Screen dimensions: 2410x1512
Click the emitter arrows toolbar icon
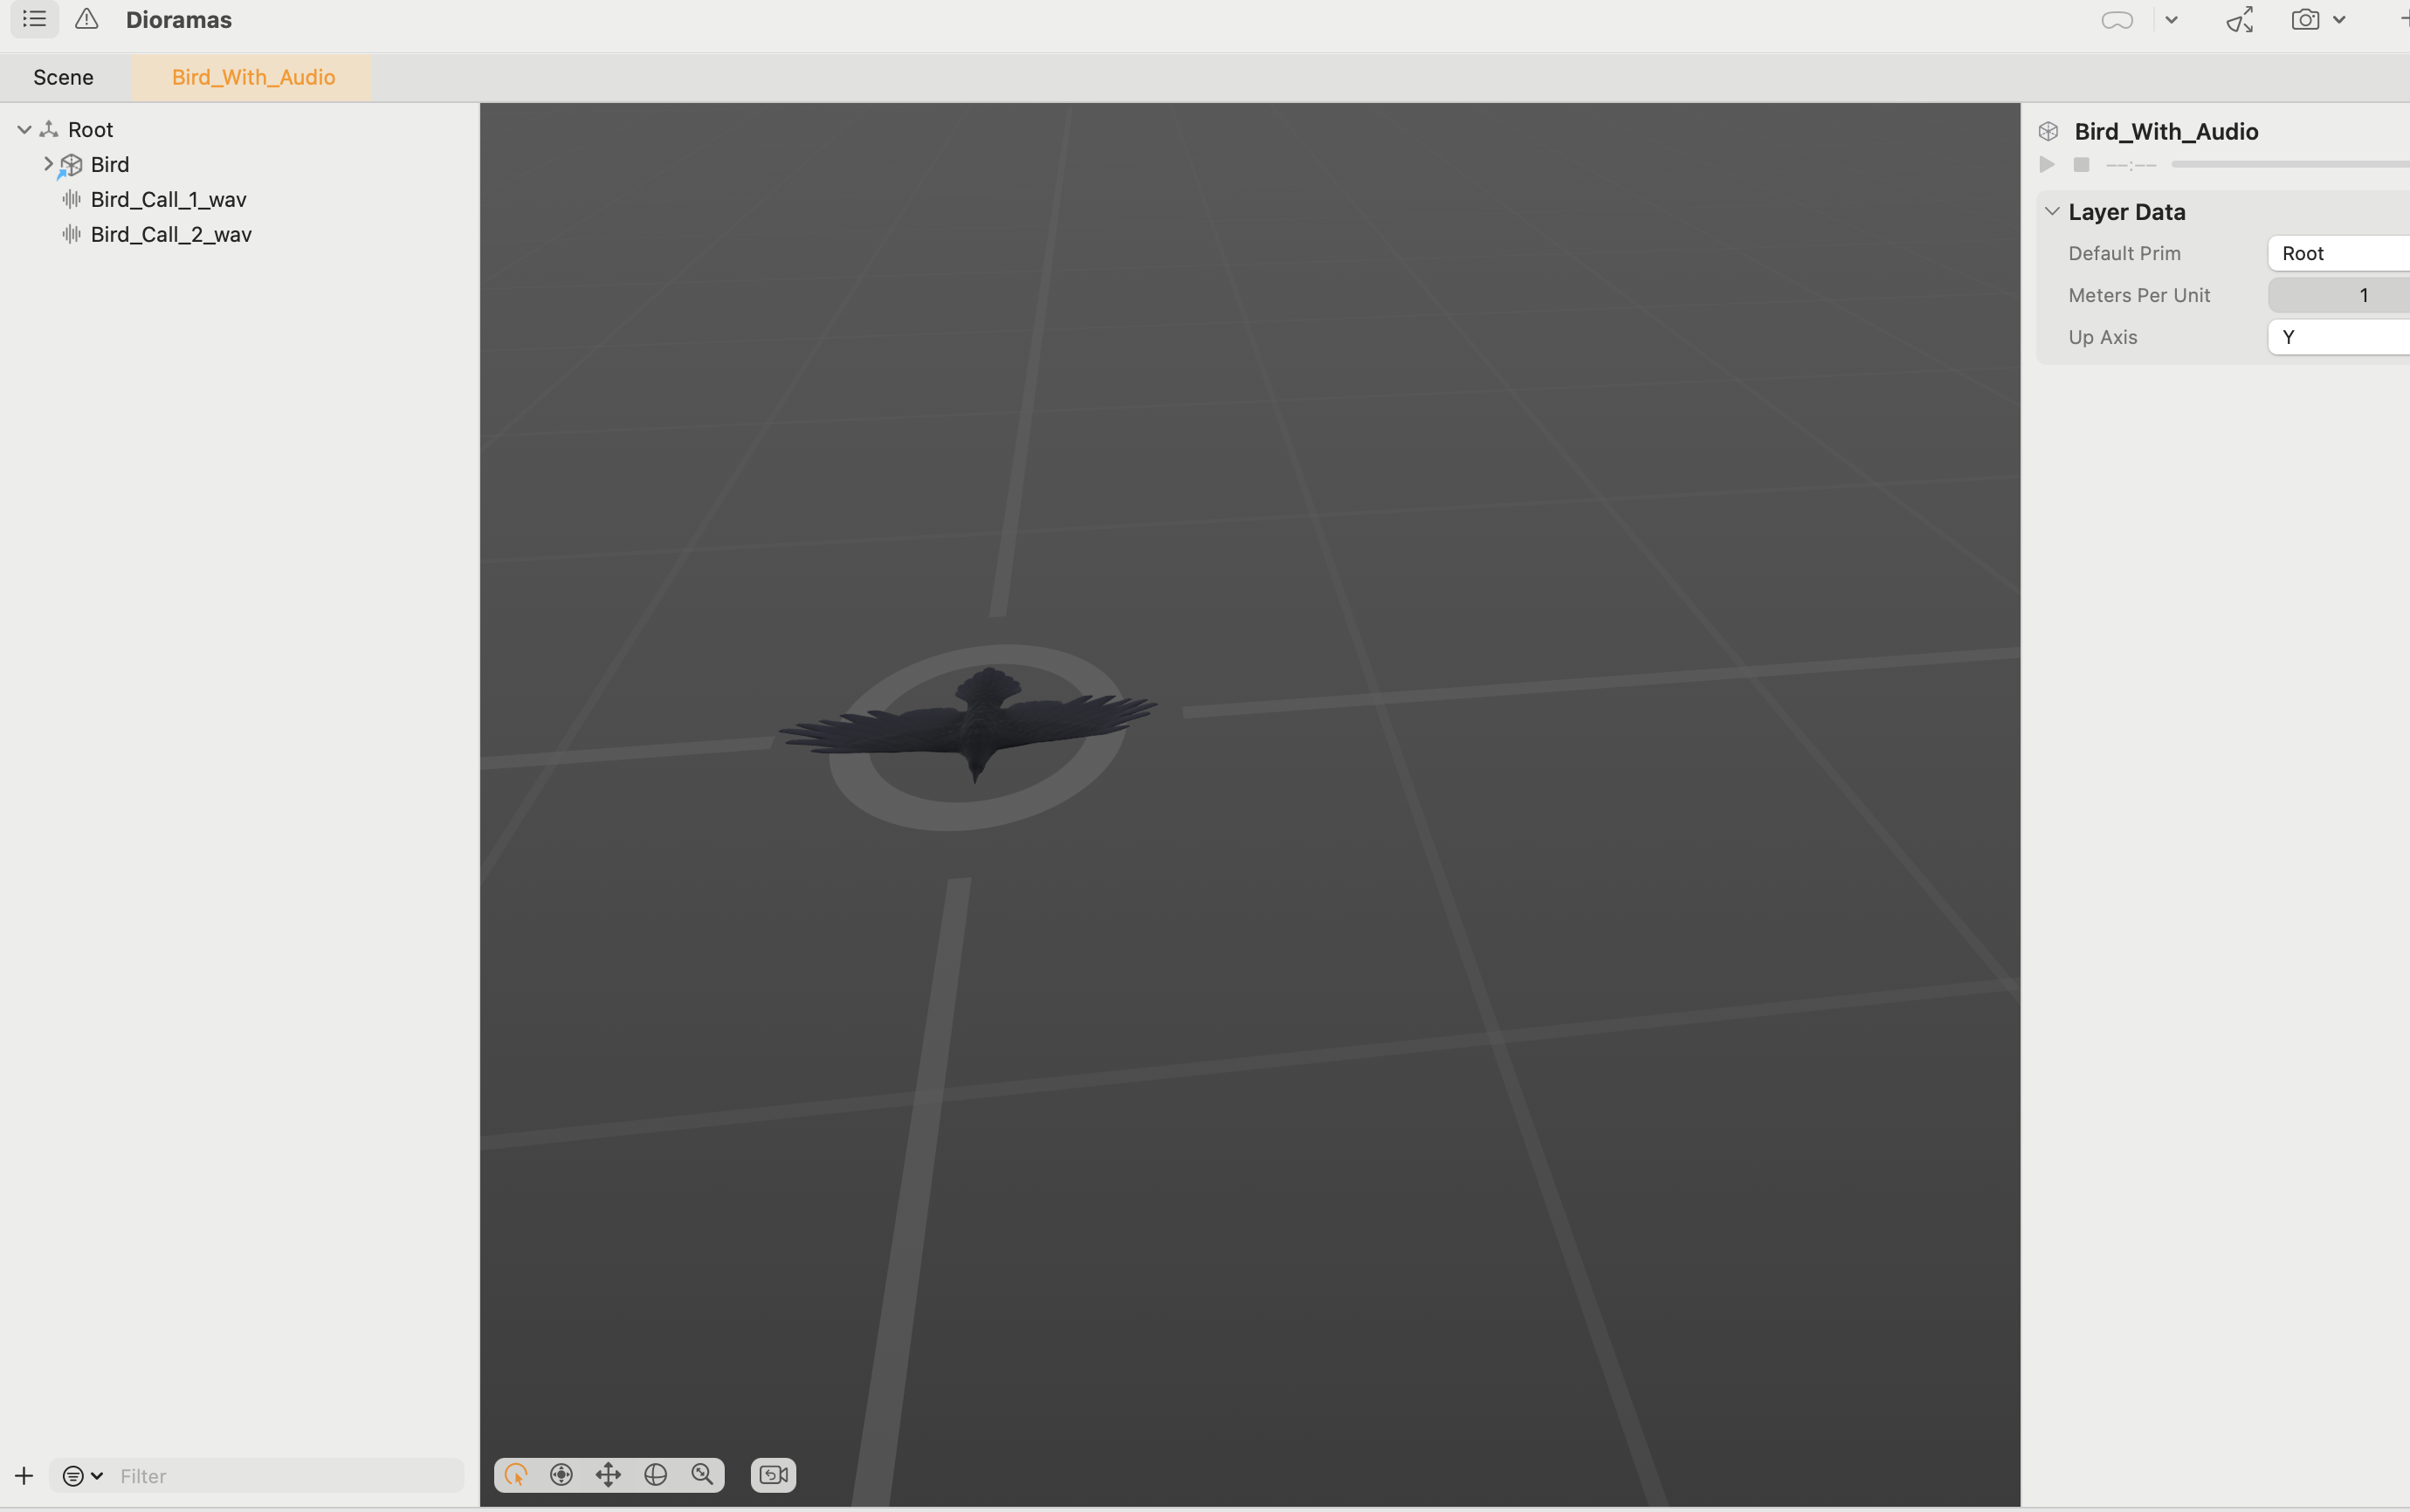click(2239, 20)
